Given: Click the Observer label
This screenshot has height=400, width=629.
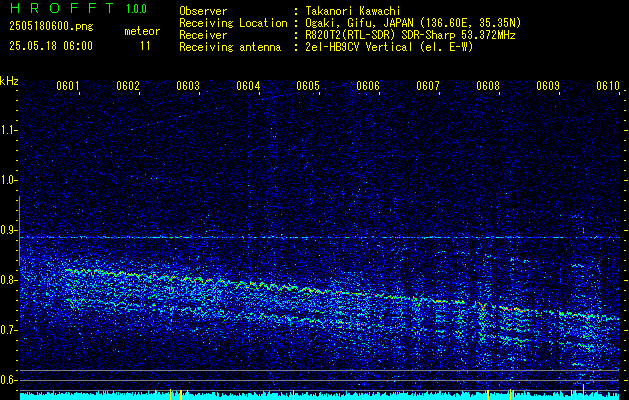Looking at the screenshot, I should coord(203,11).
